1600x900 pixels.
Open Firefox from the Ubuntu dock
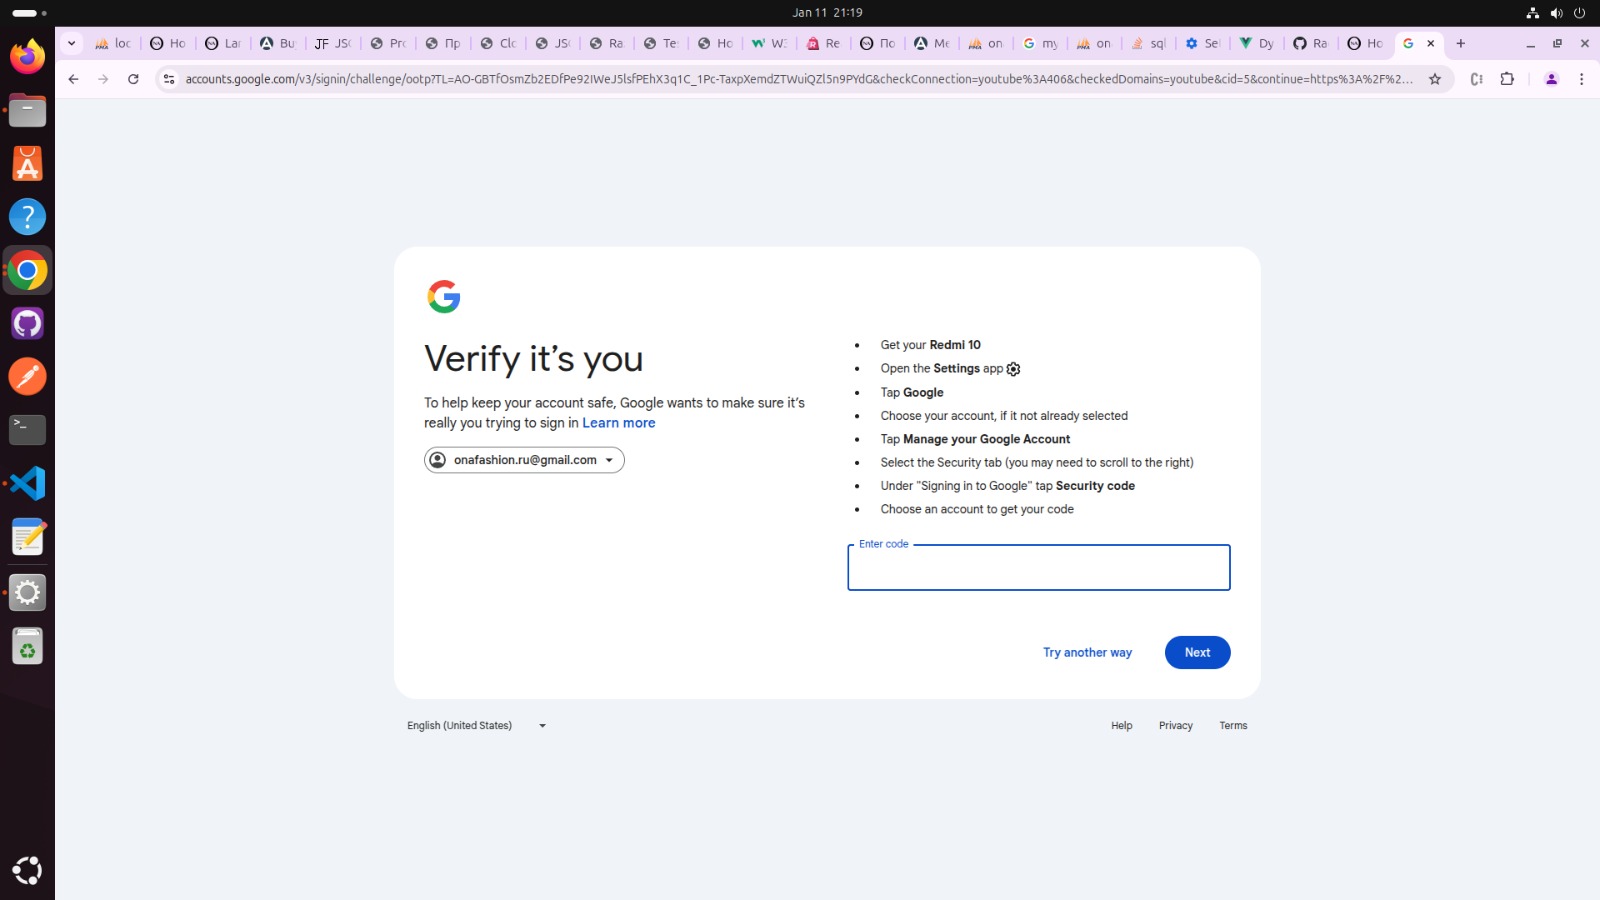click(x=27, y=57)
